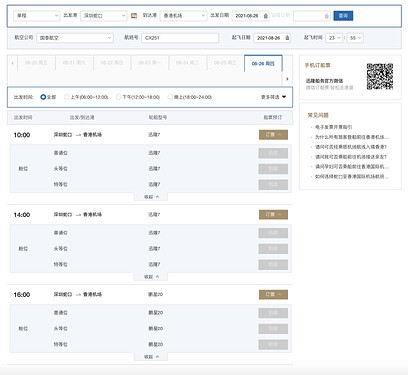The width and height of the screenshot is (408, 375).
Task: Click grey button for 10:00 普通位
Action: [x=273, y=153]
